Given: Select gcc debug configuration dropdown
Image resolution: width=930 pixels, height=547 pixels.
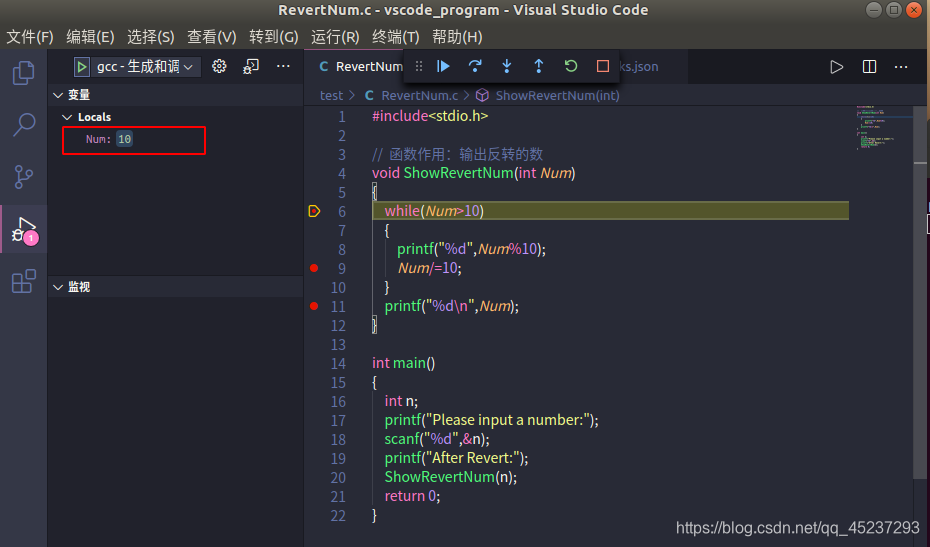Looking at the screenshot, I should (x=145, y=66).
